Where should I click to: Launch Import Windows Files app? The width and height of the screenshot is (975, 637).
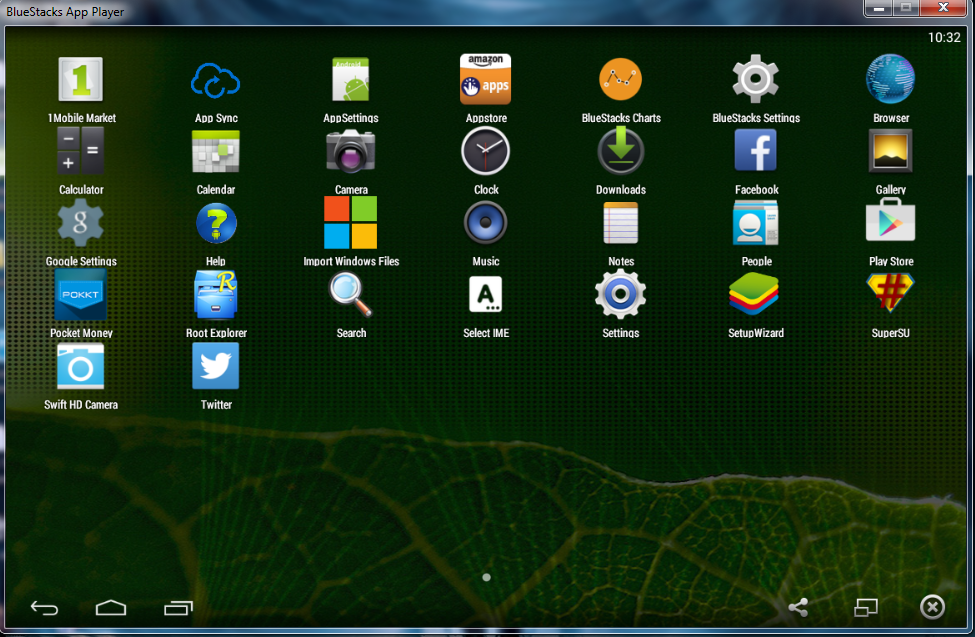click(351, 223)
